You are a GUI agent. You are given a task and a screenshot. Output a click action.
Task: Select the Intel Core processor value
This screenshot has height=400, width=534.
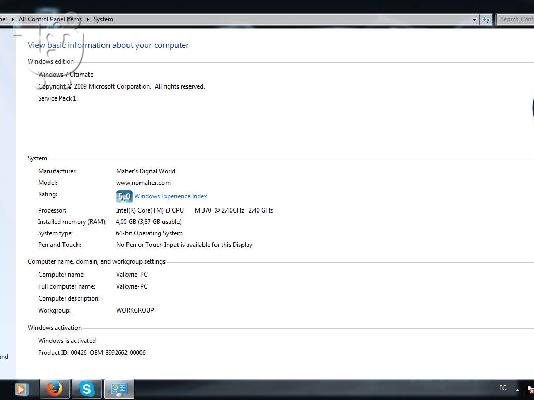tap(194, 210)
